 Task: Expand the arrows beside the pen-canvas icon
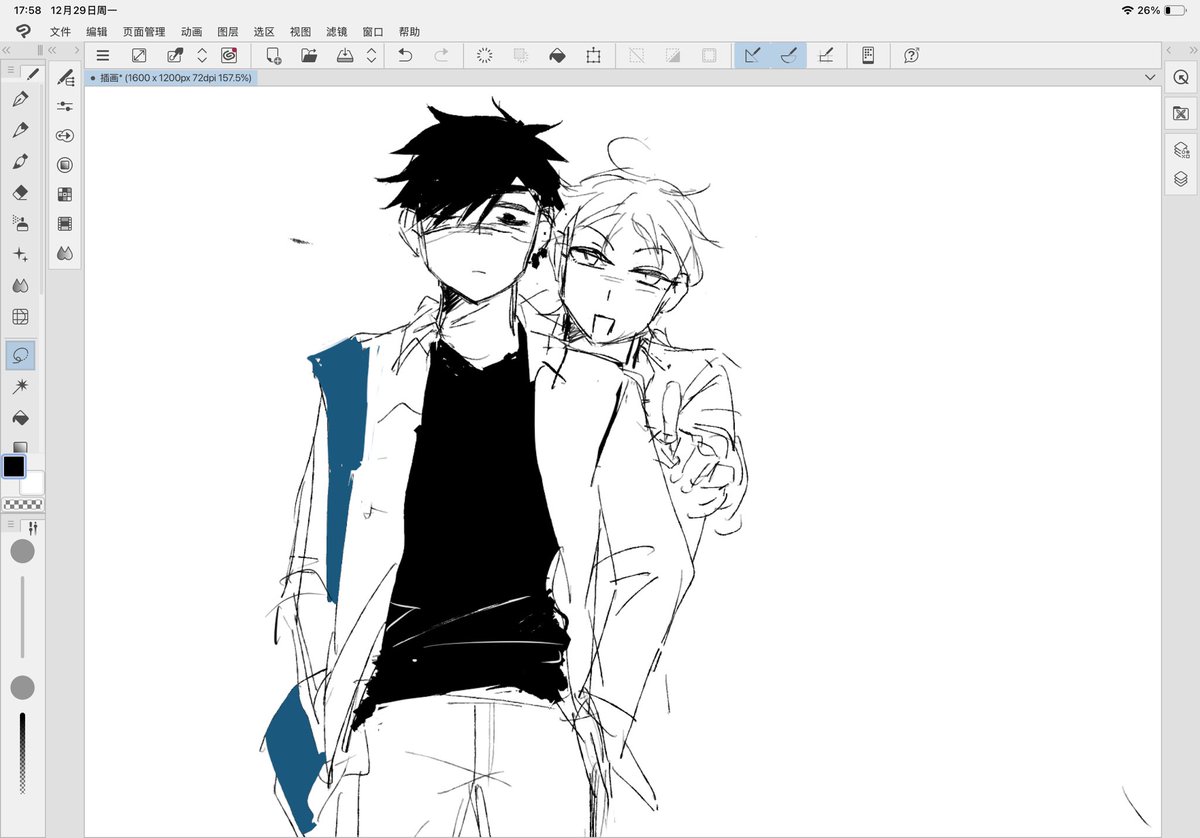point(202,56)
